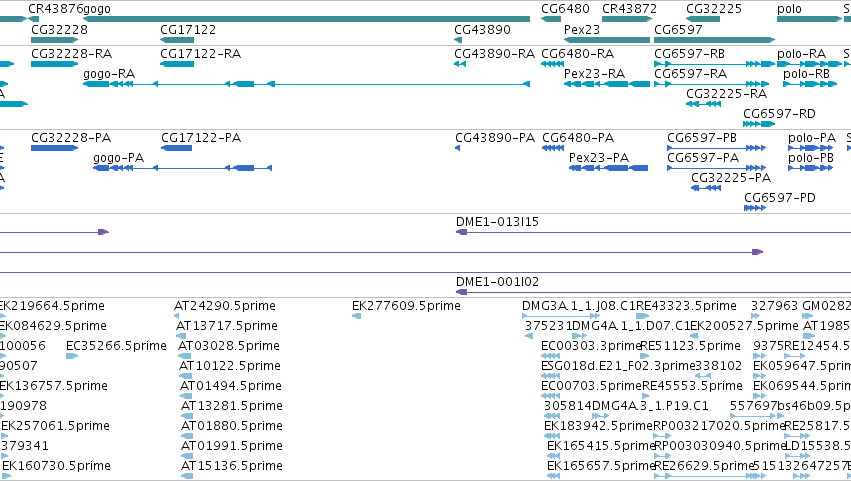851x481 pixels.
Task: Click the AT01880.5prime EST
Action: coord(187,437)
